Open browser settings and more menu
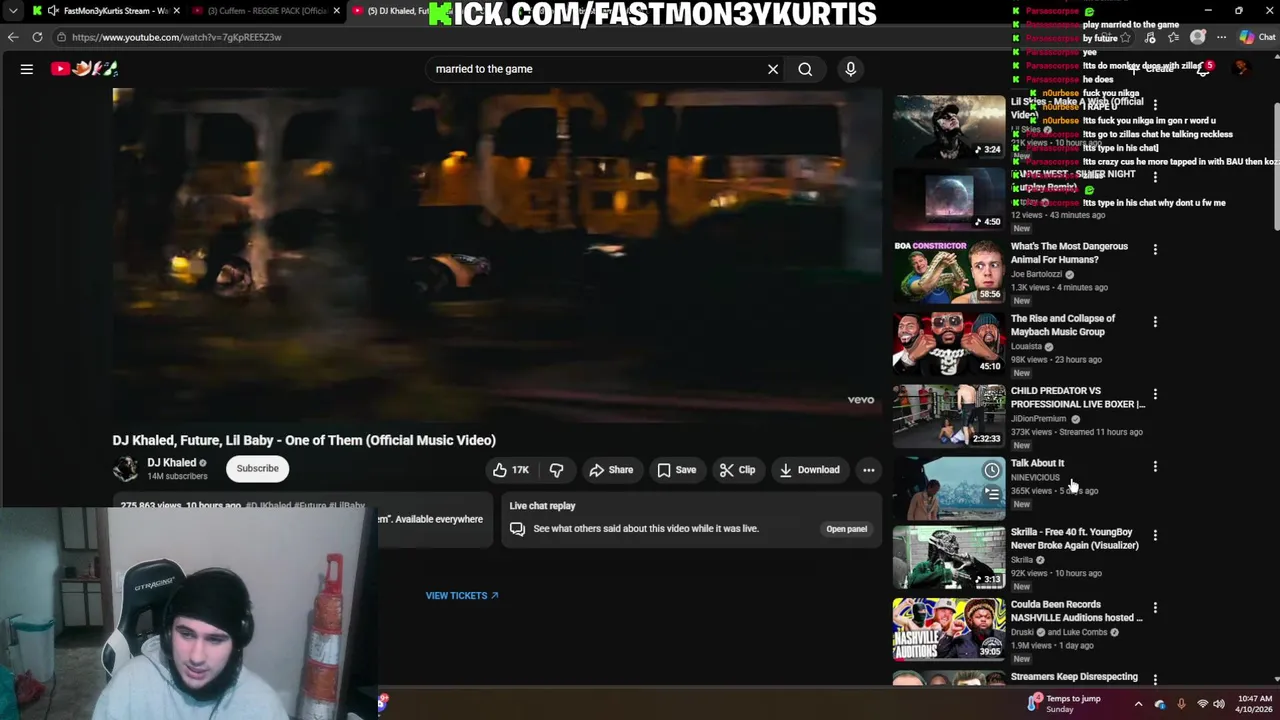The image size is (1280, 720). 1221,37
